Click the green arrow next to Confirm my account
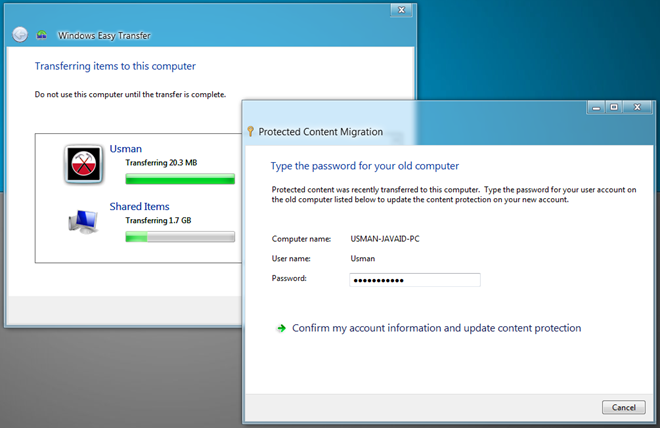 (x=281, y=328)
